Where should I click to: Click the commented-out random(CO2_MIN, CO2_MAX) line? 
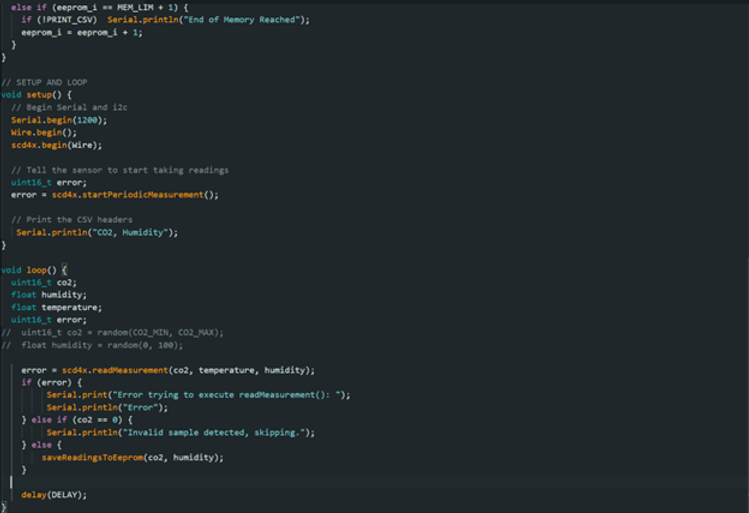click(112, 332)
